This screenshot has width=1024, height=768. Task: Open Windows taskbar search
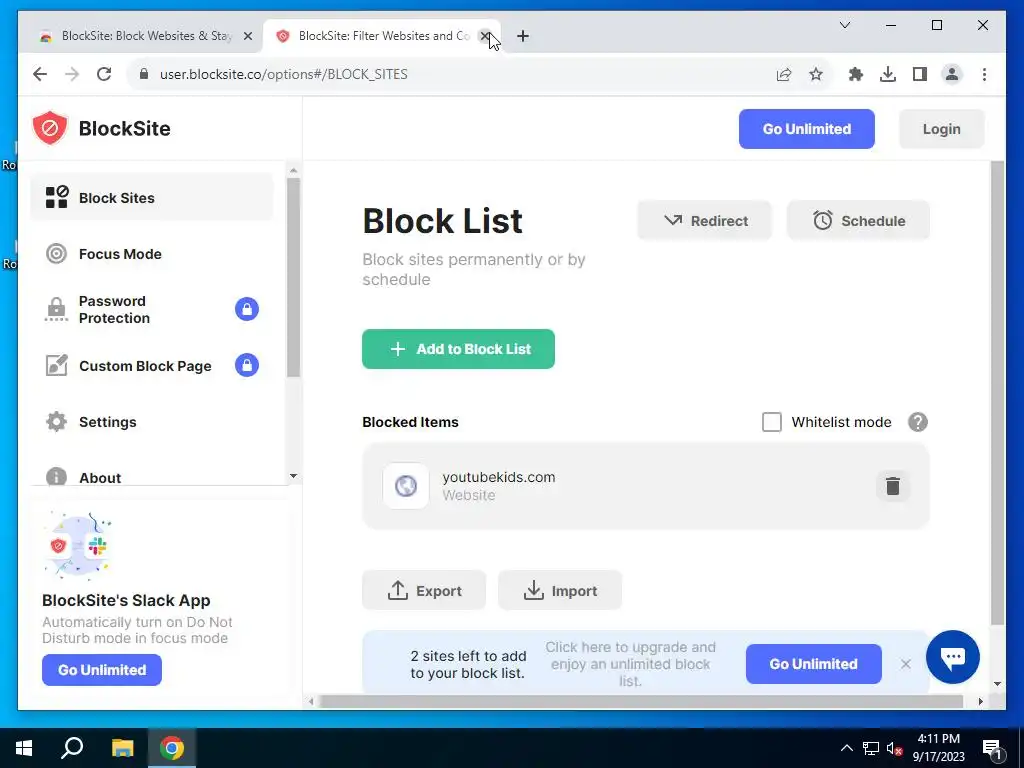click(x=72, y=748)
